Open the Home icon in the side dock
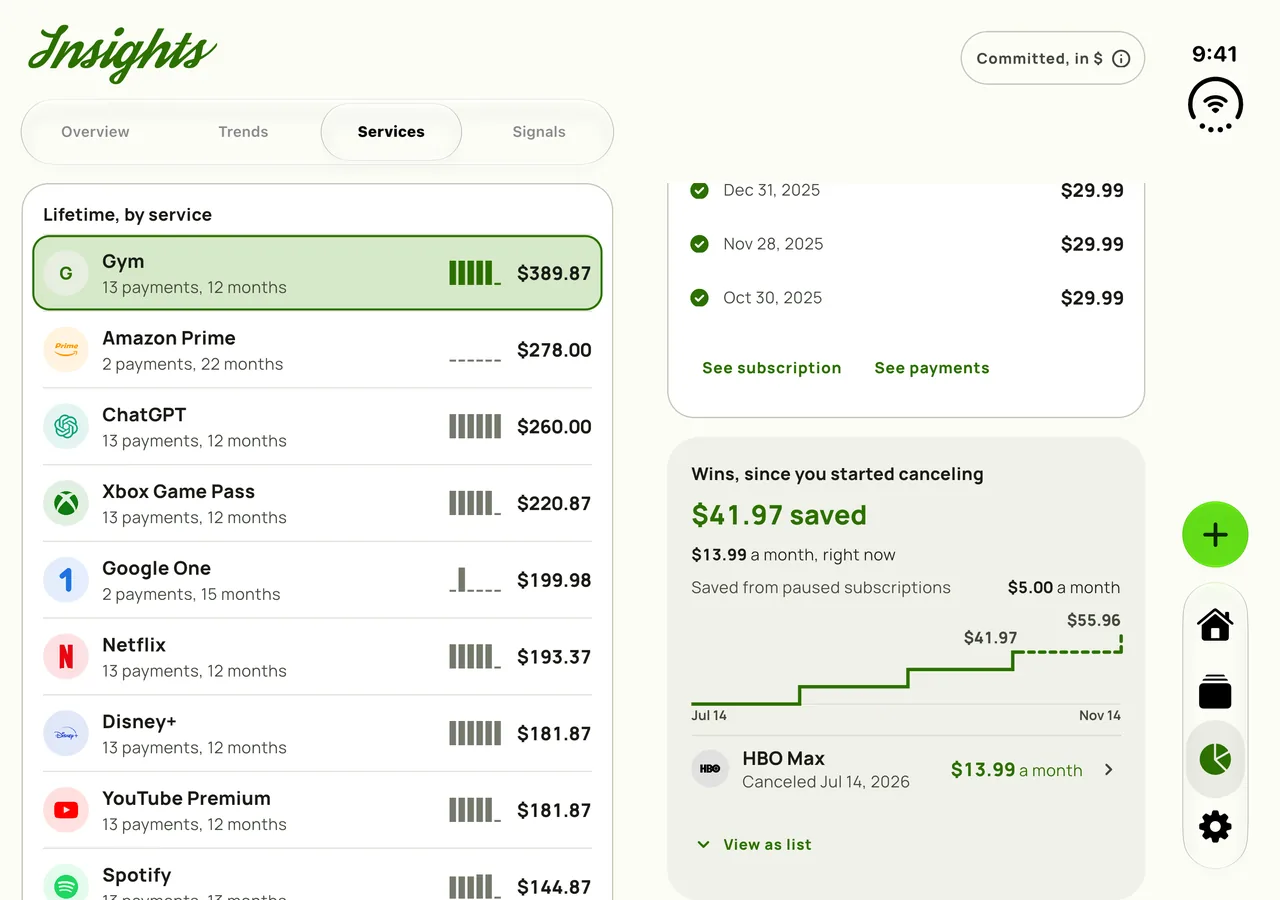The height and width of the screenshot is (900, 1280). click(1215, 625)
